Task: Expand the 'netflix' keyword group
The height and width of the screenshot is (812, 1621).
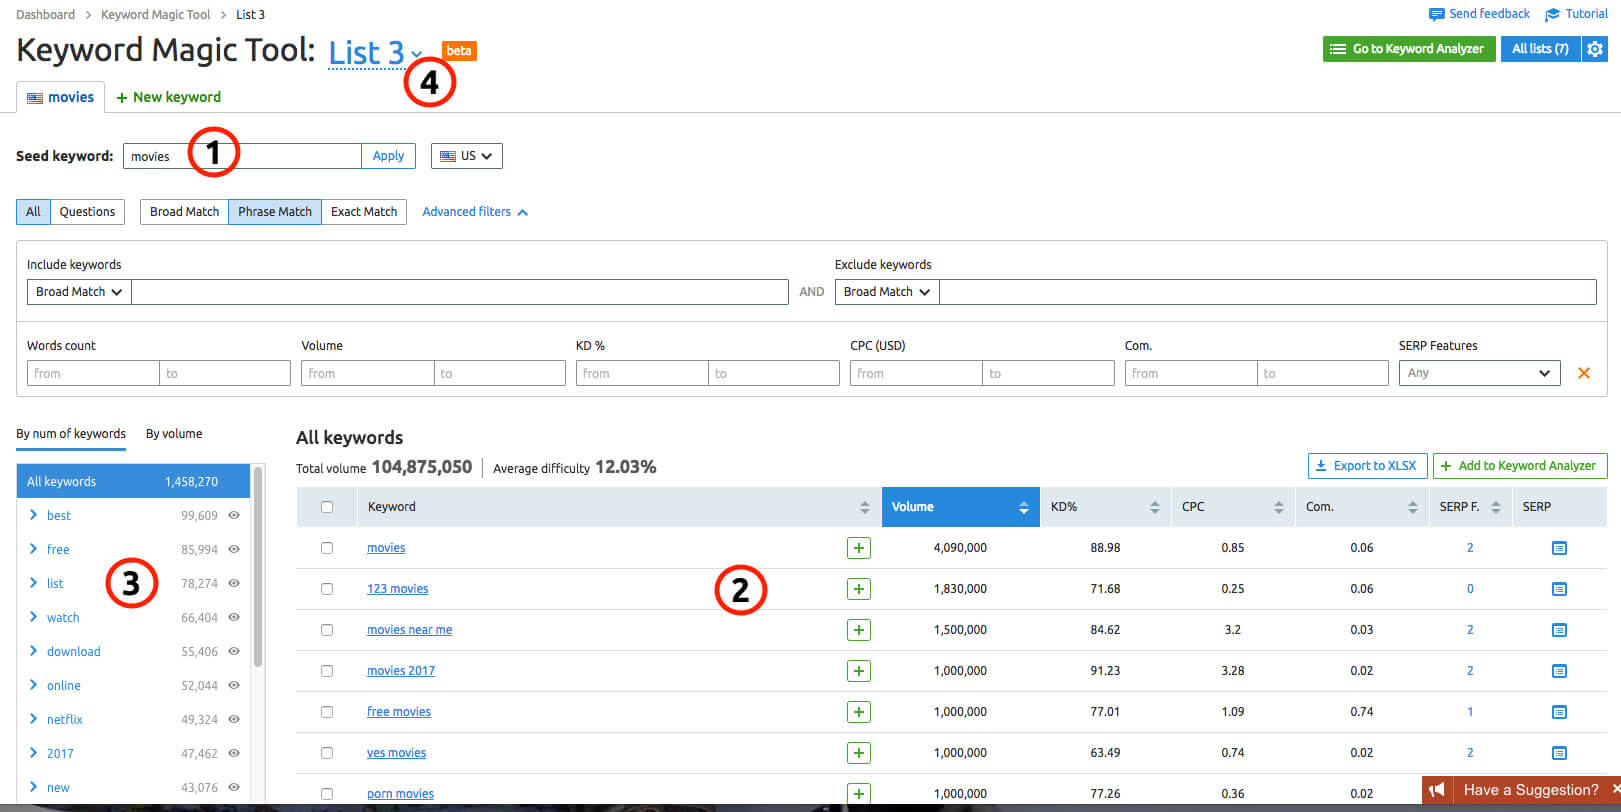Action: [34, 719]
